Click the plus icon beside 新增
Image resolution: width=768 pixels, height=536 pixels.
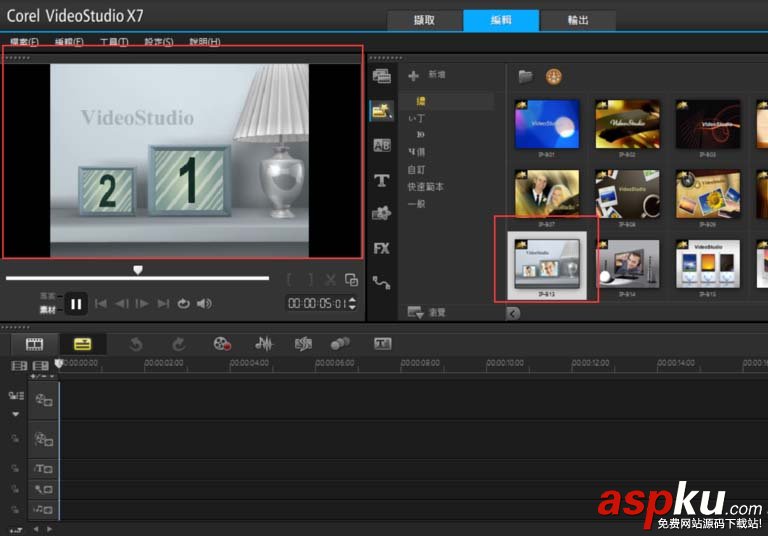[x=413, y=75]
